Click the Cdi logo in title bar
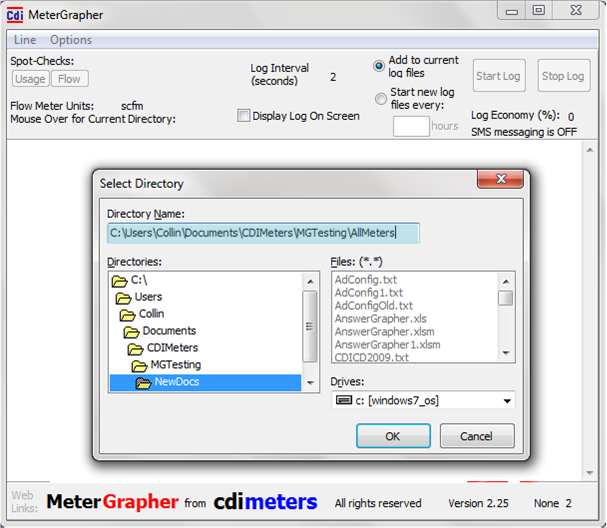This screenshot has width=607, height=528. point(15,15)
